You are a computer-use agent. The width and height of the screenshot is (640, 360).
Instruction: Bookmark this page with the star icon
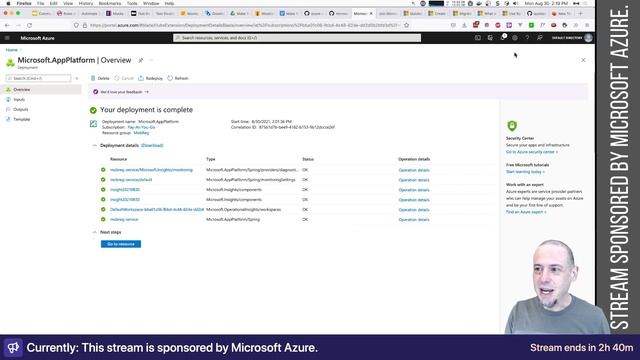tap(407, 25)
